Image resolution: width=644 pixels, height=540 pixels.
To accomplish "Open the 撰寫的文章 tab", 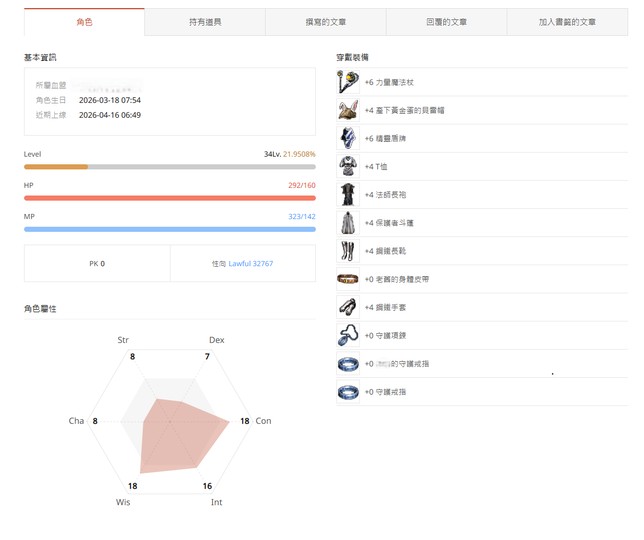I will coord(326,22).
